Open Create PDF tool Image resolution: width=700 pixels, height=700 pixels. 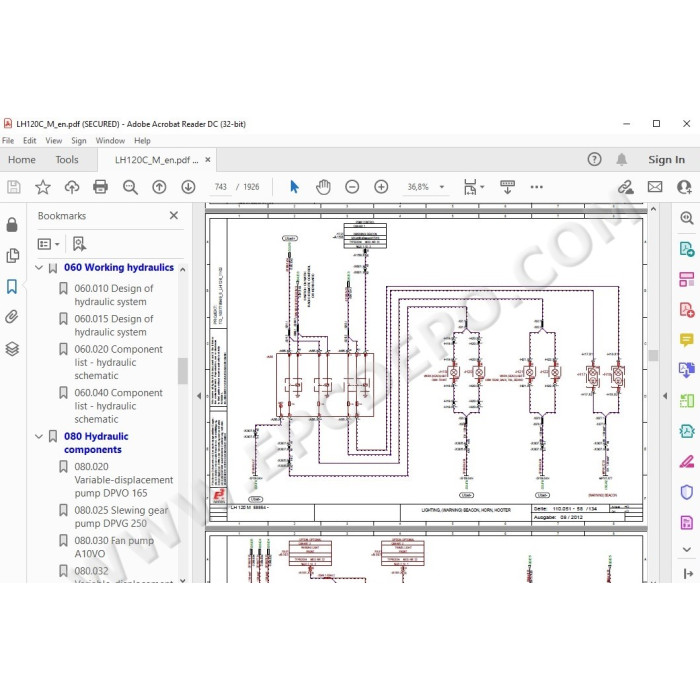(x=686, y=309)
